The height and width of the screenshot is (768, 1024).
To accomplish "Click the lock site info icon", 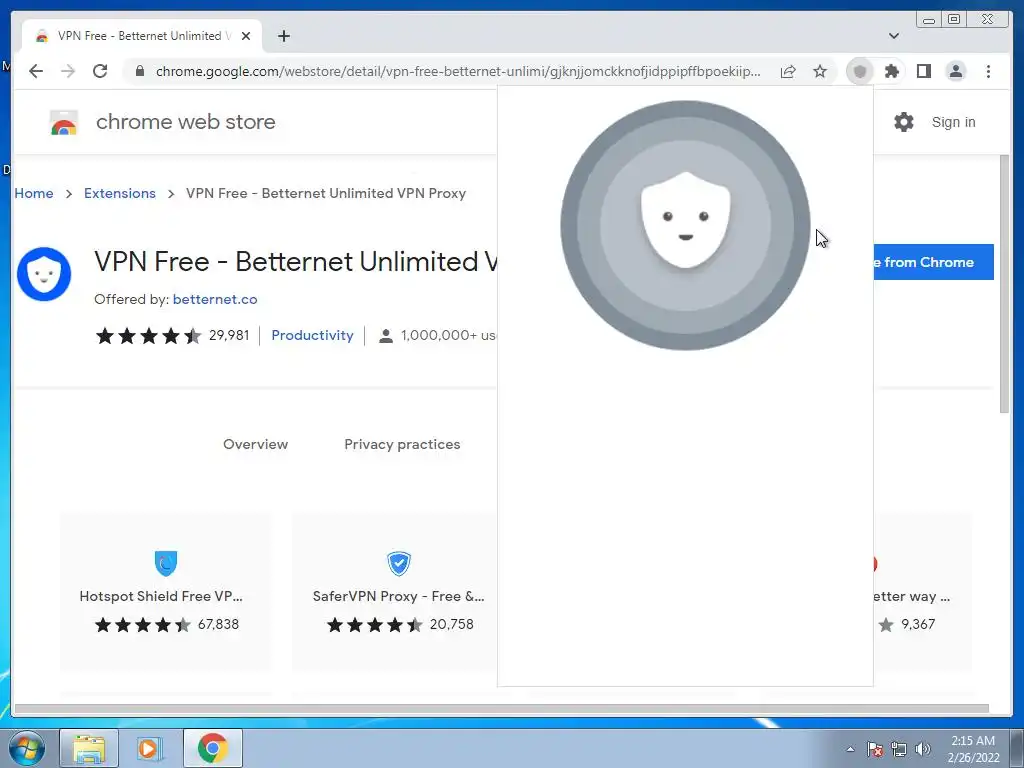I will pyautogui.click(x=140, y=71).
